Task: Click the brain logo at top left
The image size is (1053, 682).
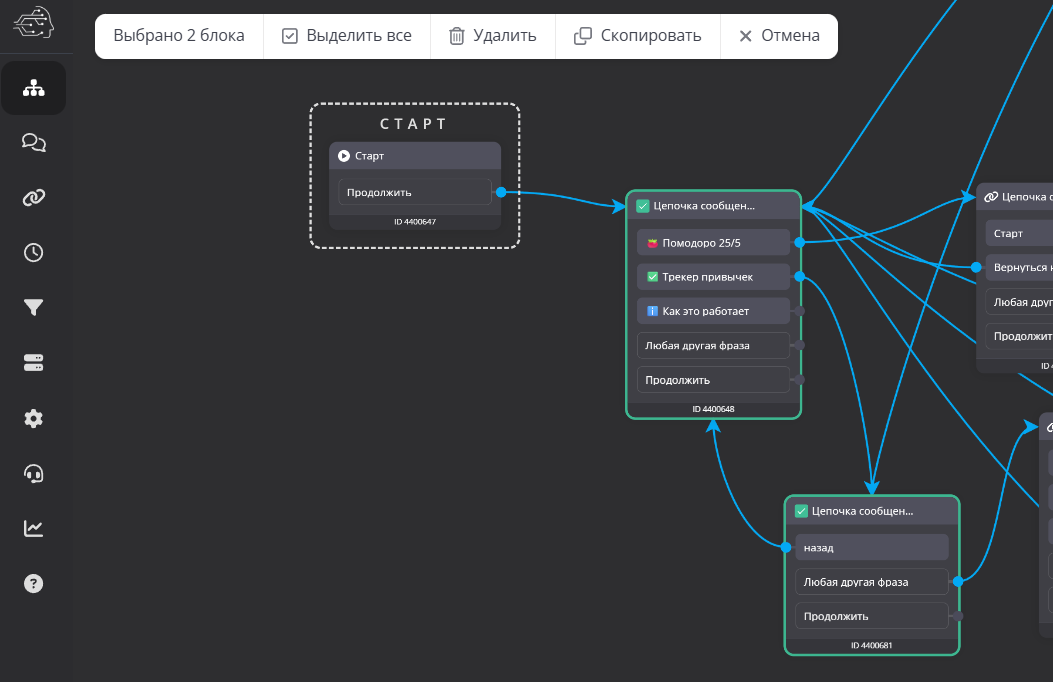Action: coord(35,23)
